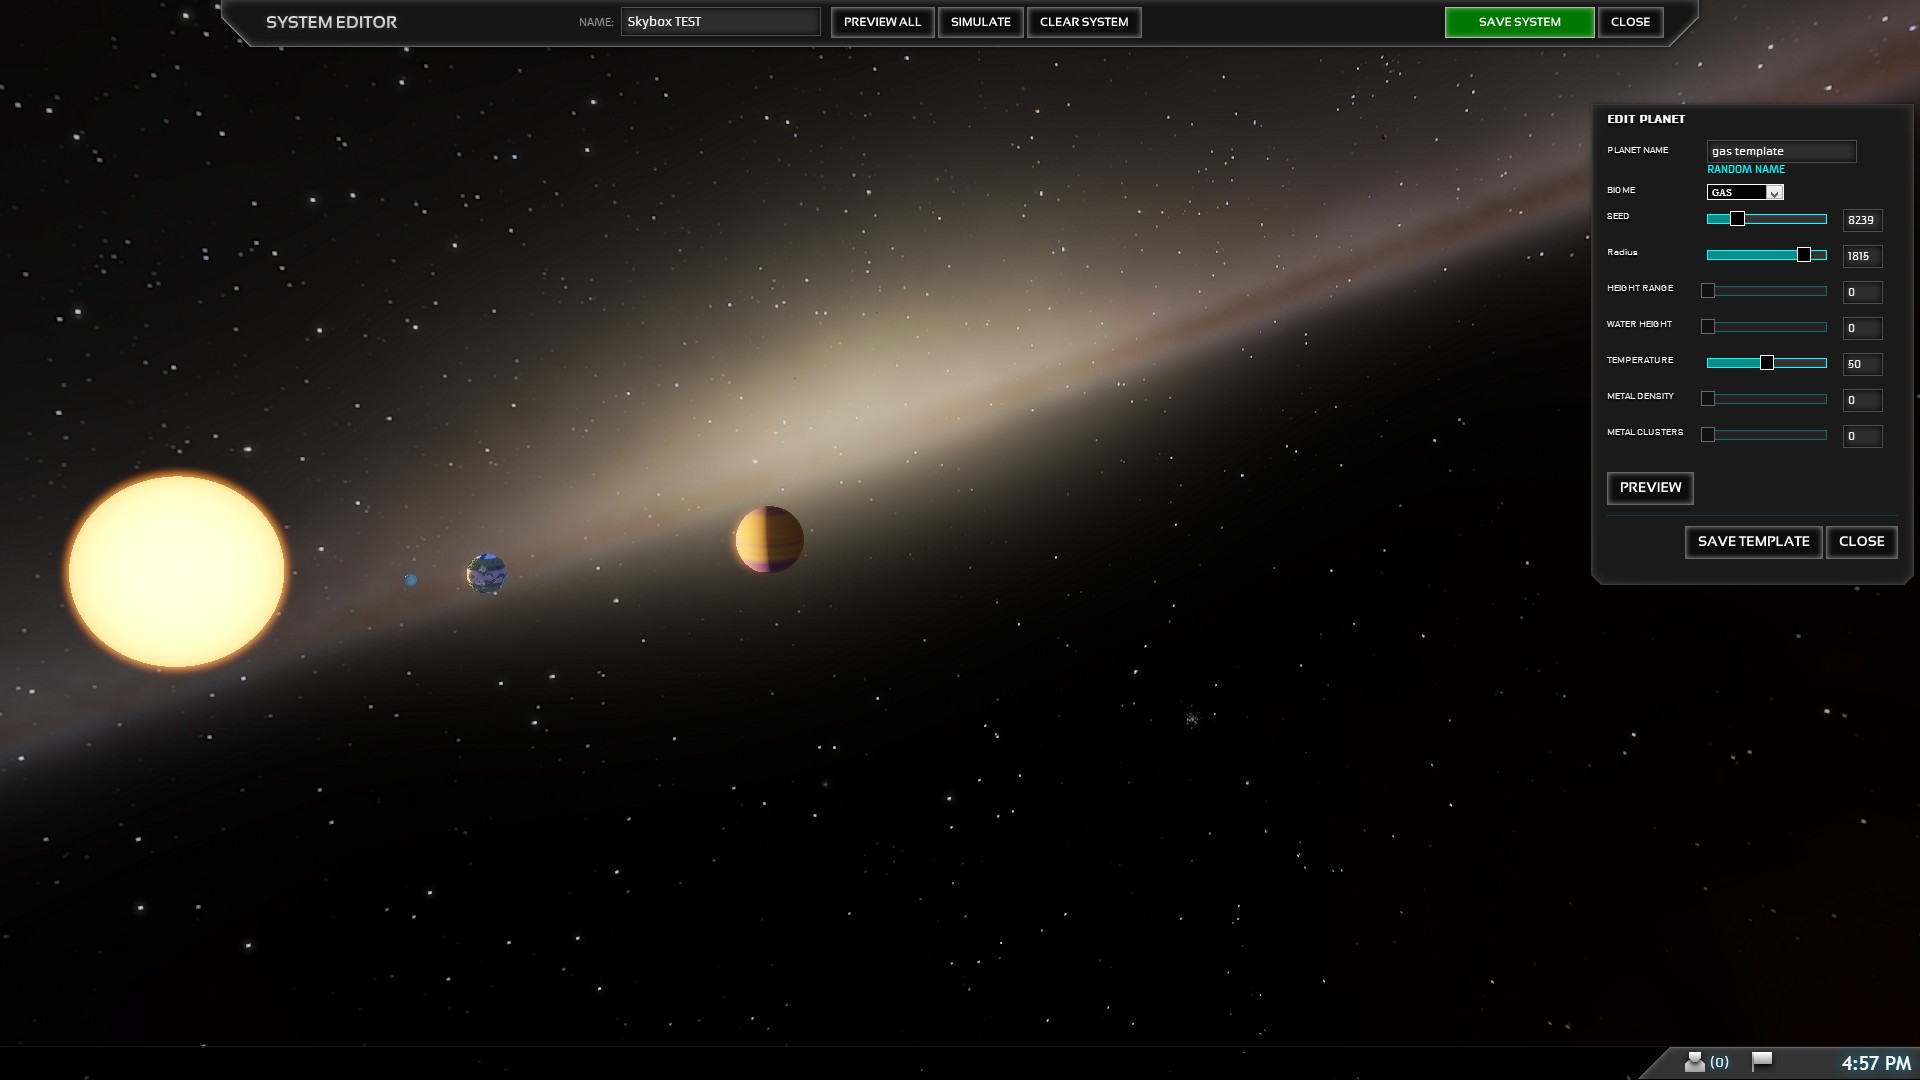Click the 4:57 PM clock
Viewport: 1920px width, 1080px height.
(1876, 1063)
